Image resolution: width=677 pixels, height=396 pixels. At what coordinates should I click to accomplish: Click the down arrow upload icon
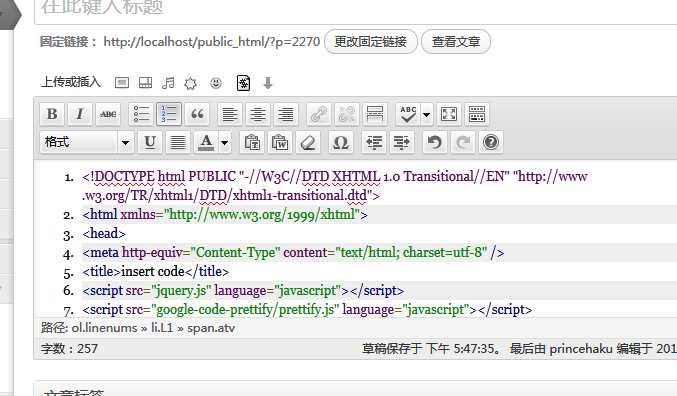coord(268,83)
